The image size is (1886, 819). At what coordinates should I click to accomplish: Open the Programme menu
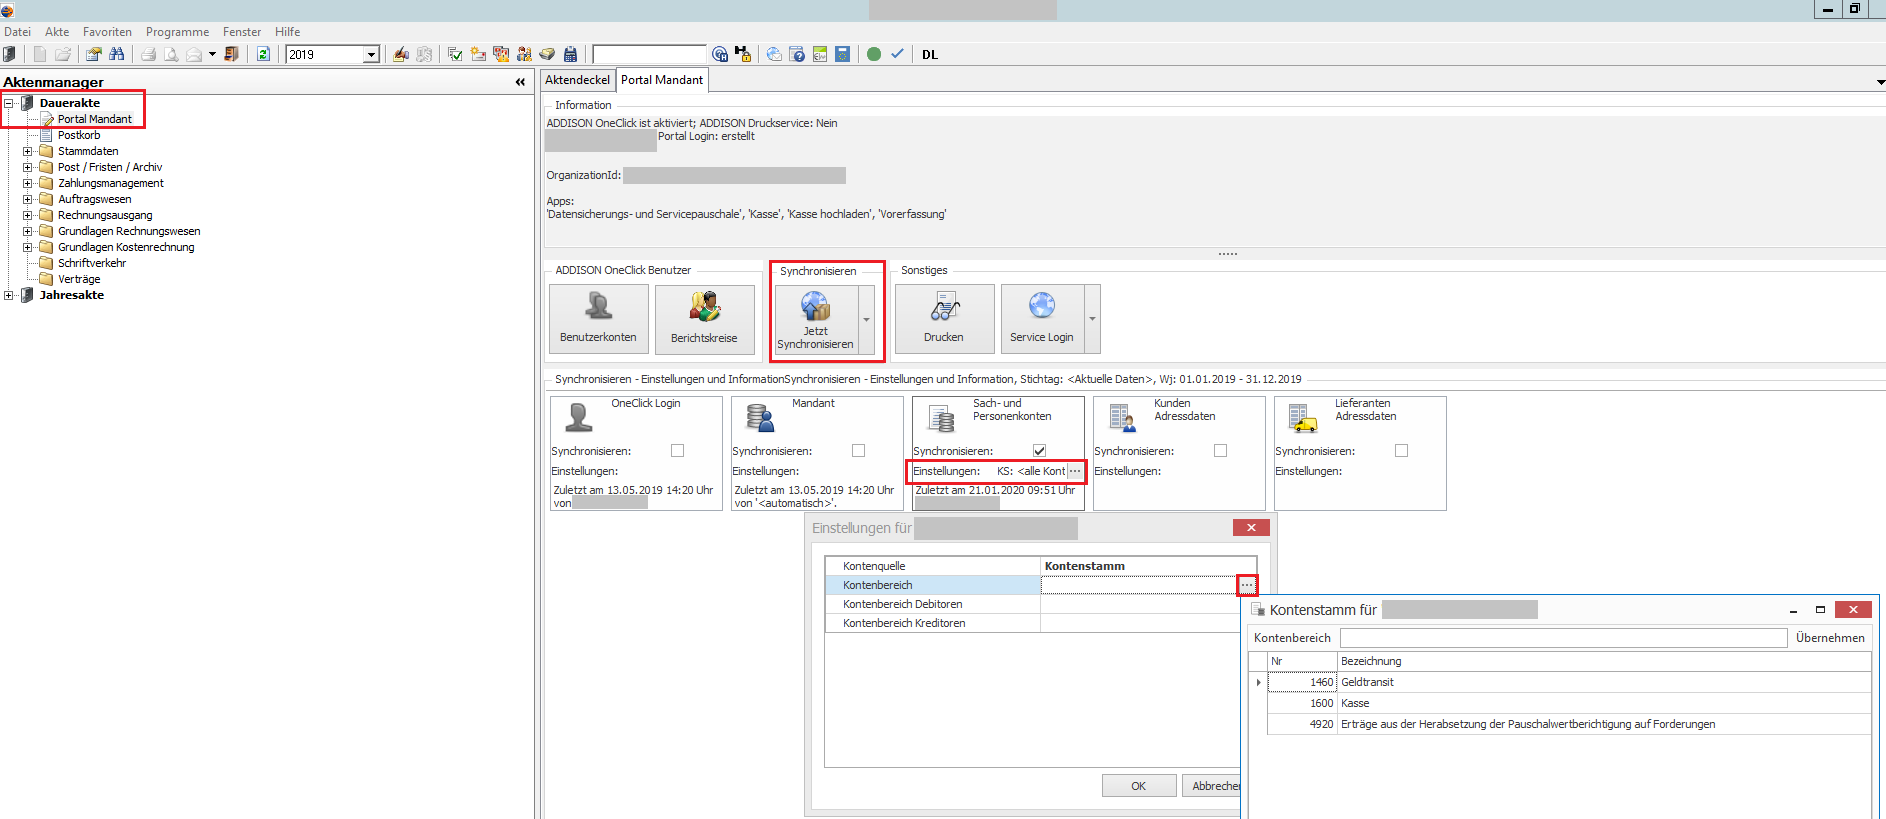coord(177,32)
